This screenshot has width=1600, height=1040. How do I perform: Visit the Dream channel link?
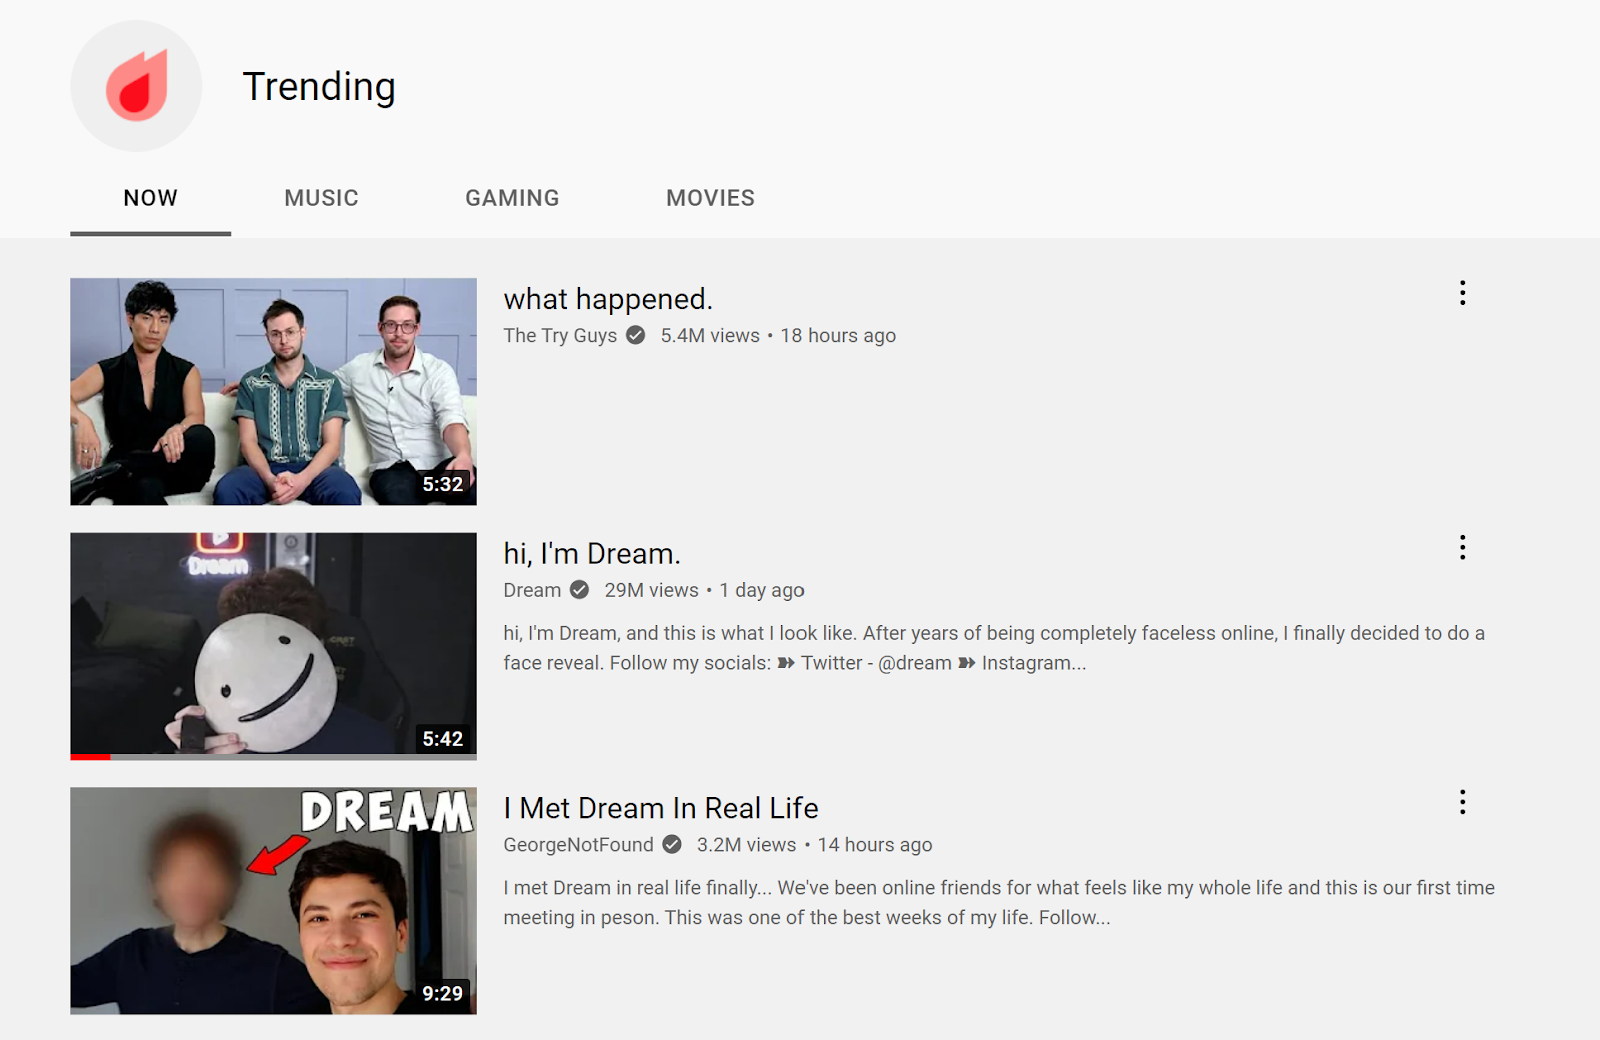click(532, 590)
